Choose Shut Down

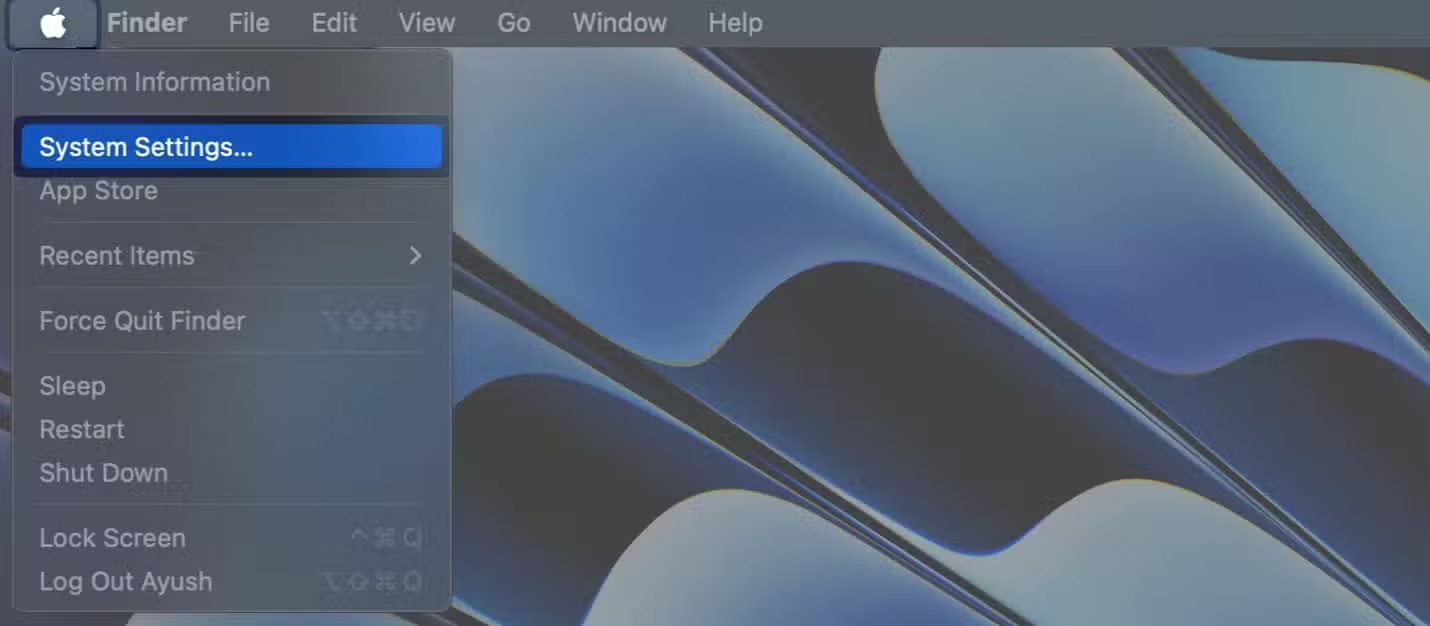[x=103, y=472]
